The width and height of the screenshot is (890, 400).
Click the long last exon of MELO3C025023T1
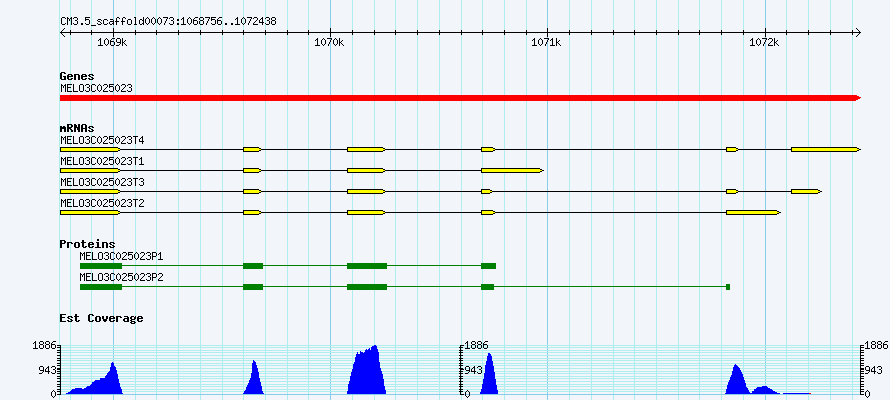click(x=513, y=170)
